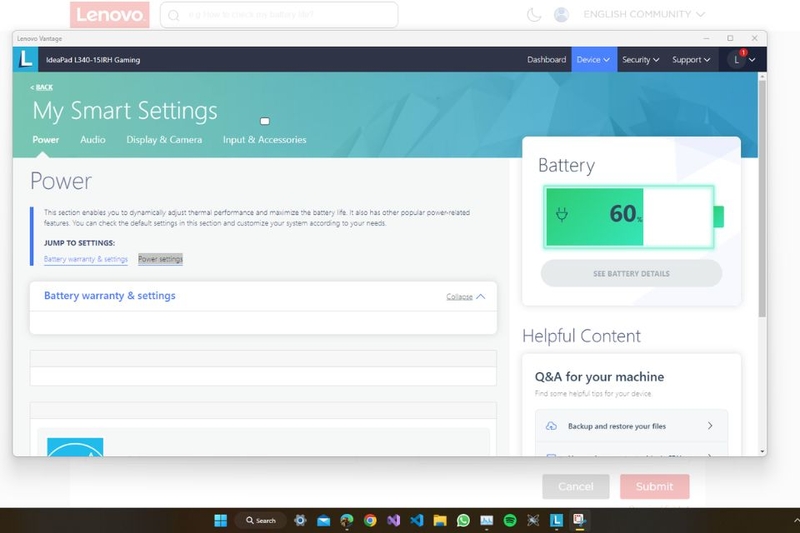Jump to Power settings link
This screenshot has height=533, width=800.
(x=161, y=259)
